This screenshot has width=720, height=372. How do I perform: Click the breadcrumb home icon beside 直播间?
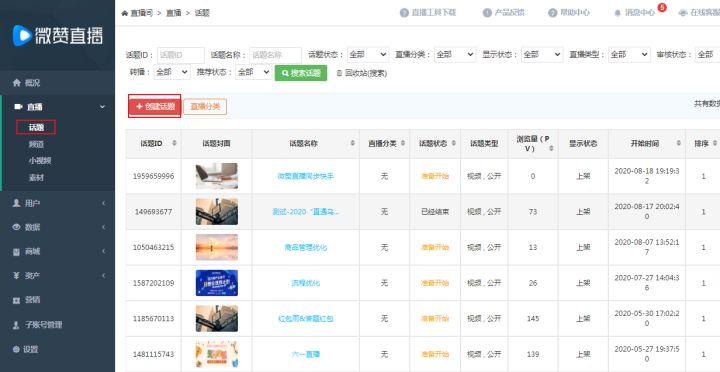(124, 13)
